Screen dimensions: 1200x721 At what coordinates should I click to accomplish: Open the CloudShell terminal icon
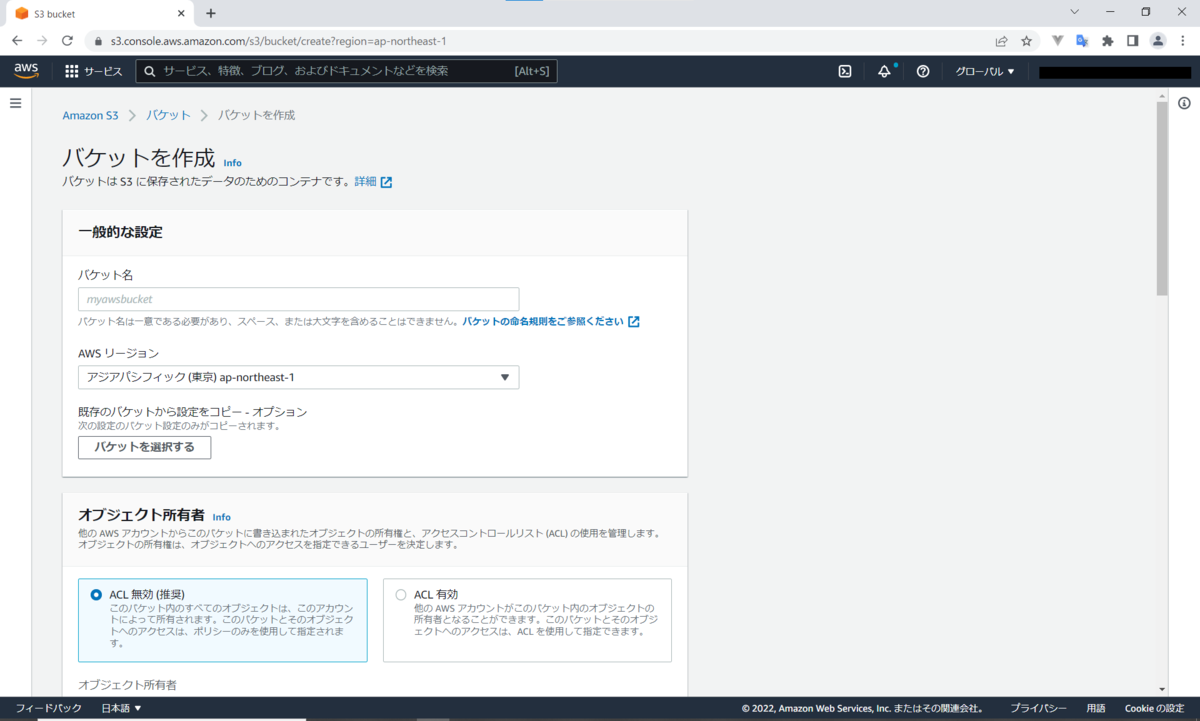(845, 71)
